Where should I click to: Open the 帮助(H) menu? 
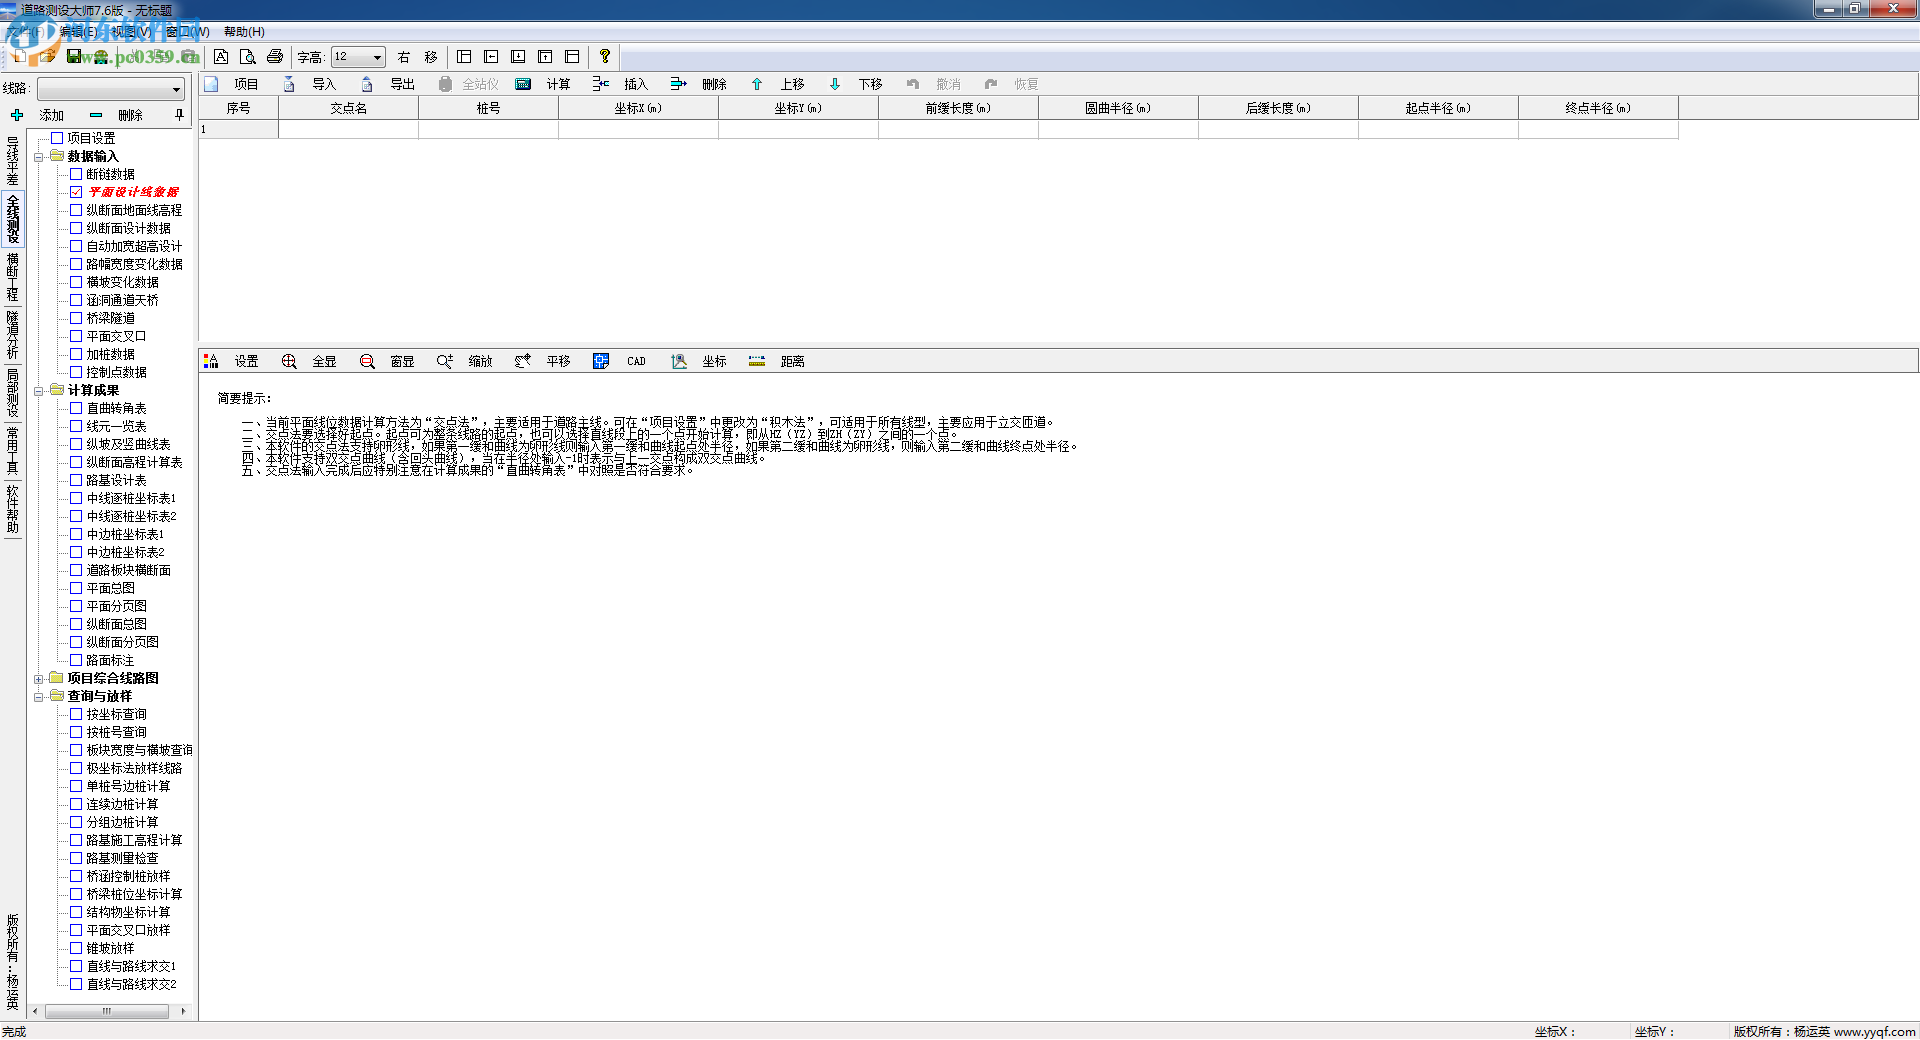pos(244,32)
